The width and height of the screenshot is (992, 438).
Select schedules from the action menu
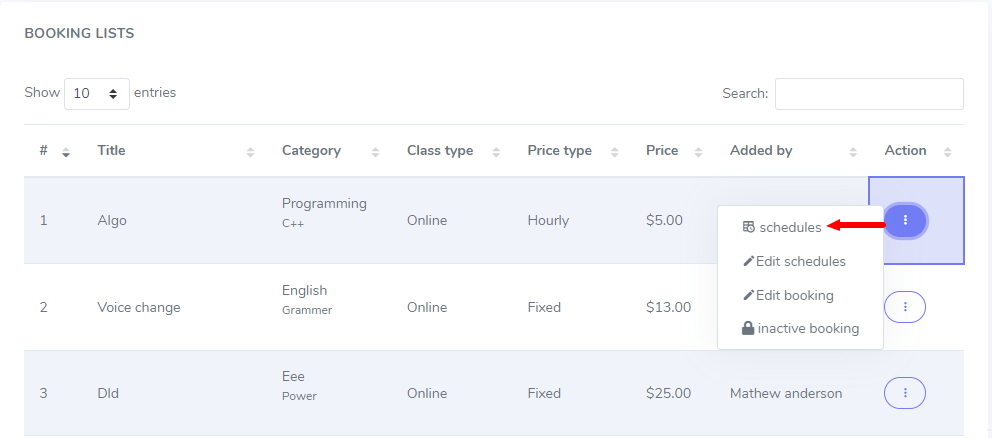coord(790,227)
